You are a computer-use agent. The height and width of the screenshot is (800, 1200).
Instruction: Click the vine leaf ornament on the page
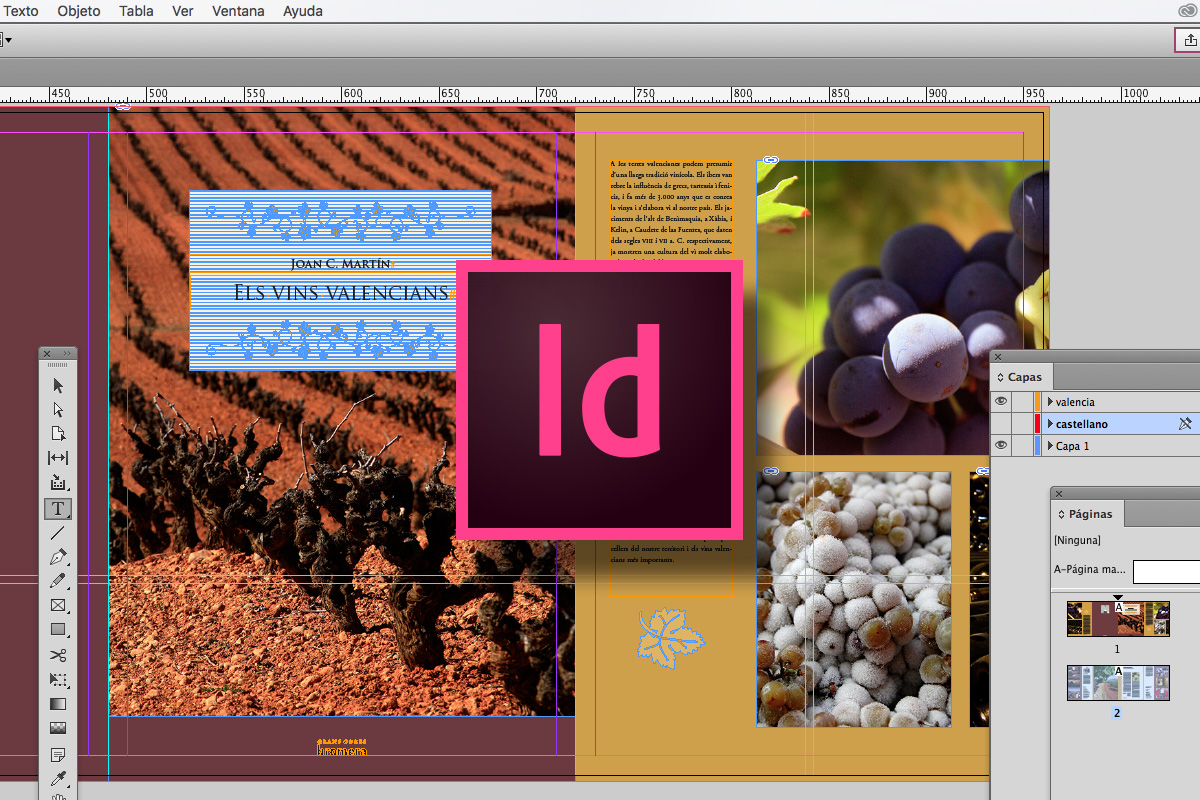point(670,637)
